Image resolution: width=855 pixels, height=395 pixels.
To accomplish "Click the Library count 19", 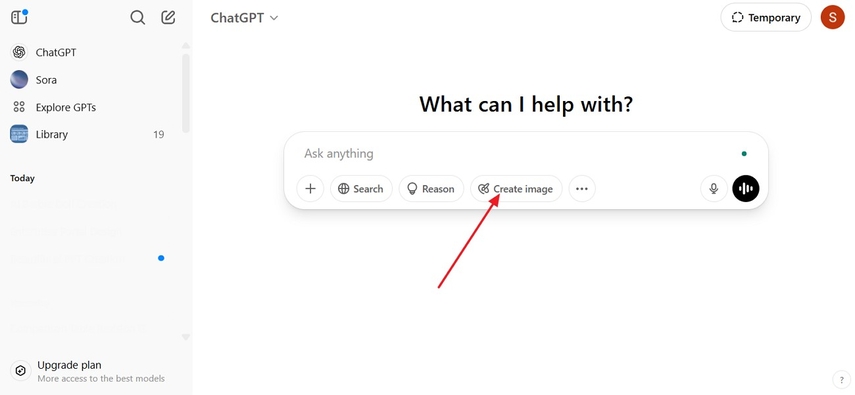I will pyautogui.click(x=159, y=134).
